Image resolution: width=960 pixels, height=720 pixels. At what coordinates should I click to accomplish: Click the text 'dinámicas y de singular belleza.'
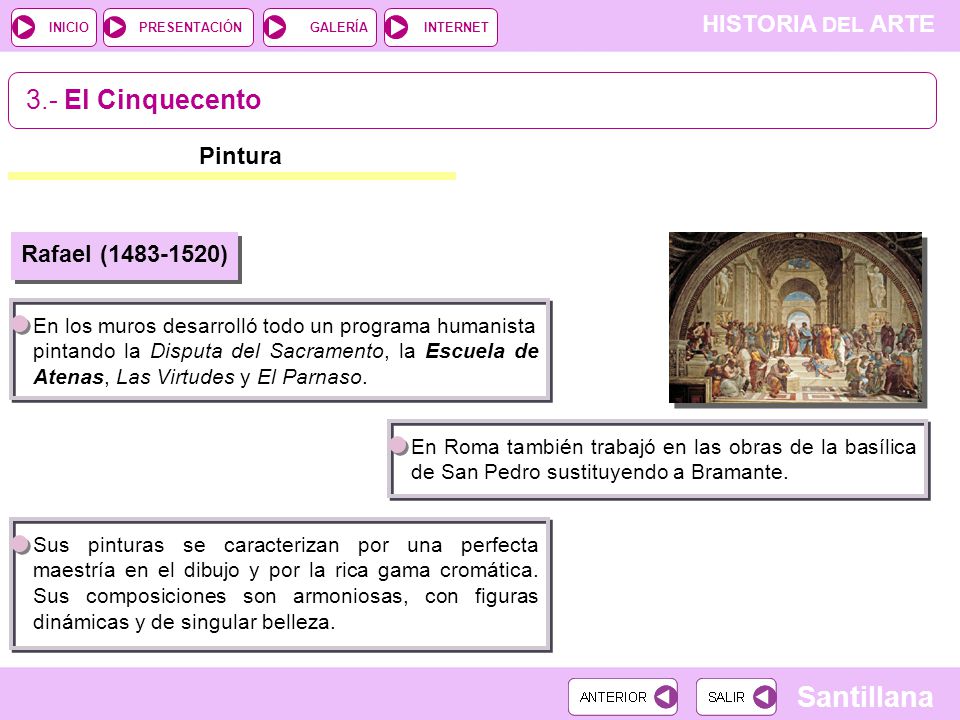click(184, 622)
